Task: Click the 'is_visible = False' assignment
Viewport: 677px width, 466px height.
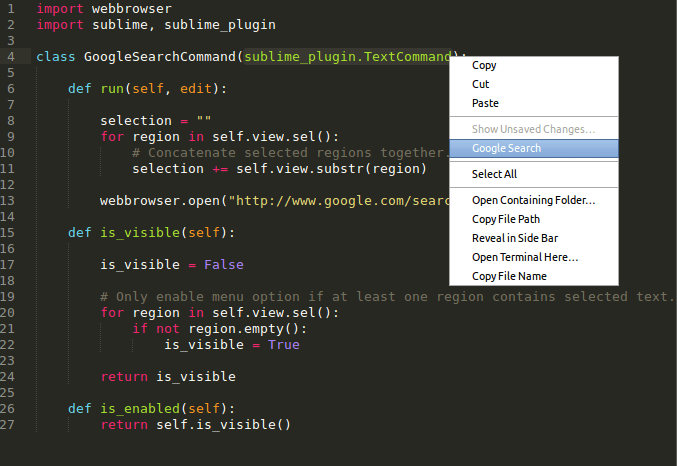Action: point(171,265)
